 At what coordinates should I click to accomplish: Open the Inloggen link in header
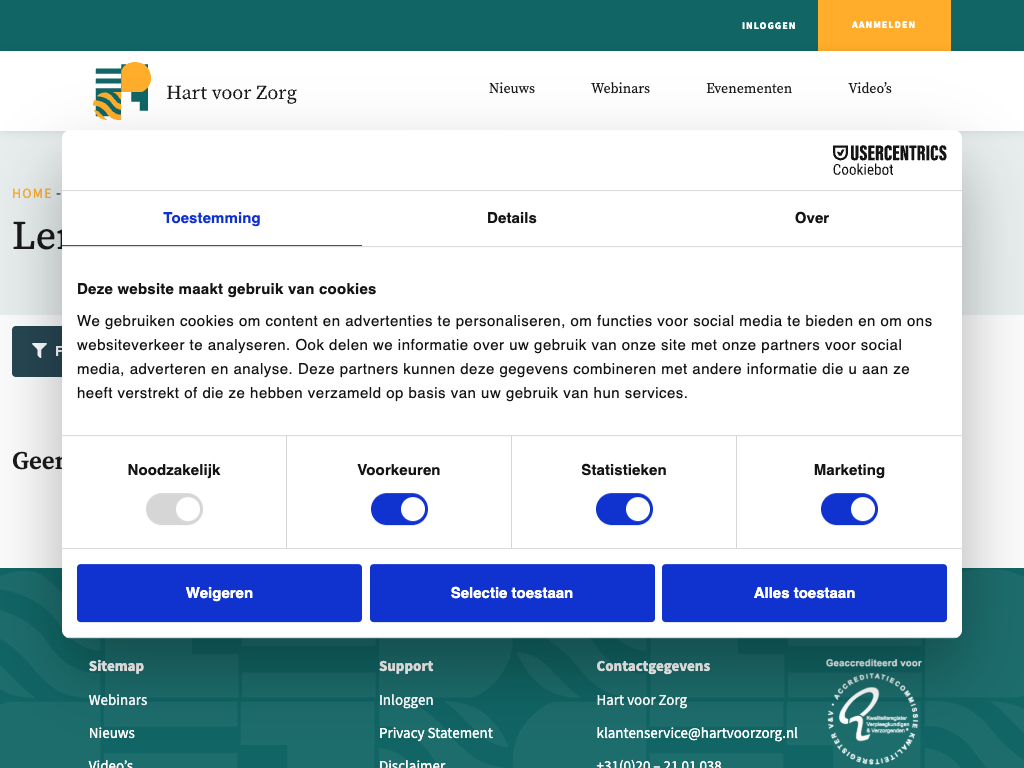768,26
